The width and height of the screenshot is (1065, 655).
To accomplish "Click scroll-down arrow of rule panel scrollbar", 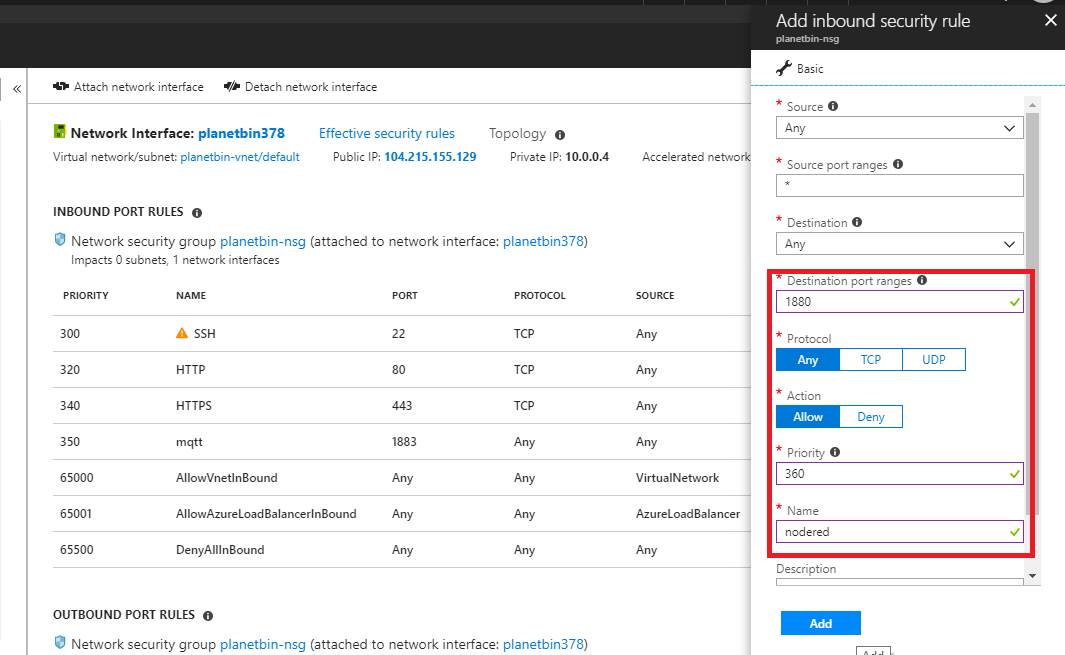I will (1032, 576).
